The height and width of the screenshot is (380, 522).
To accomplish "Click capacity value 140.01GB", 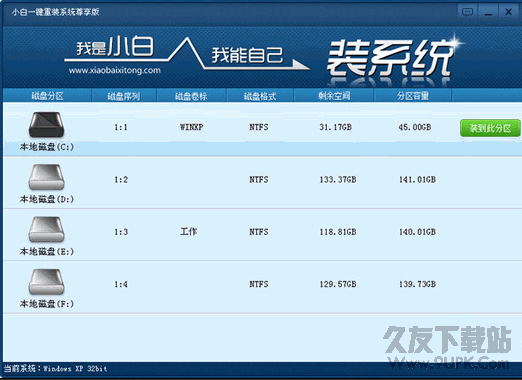I will click(x=417, y=232).
